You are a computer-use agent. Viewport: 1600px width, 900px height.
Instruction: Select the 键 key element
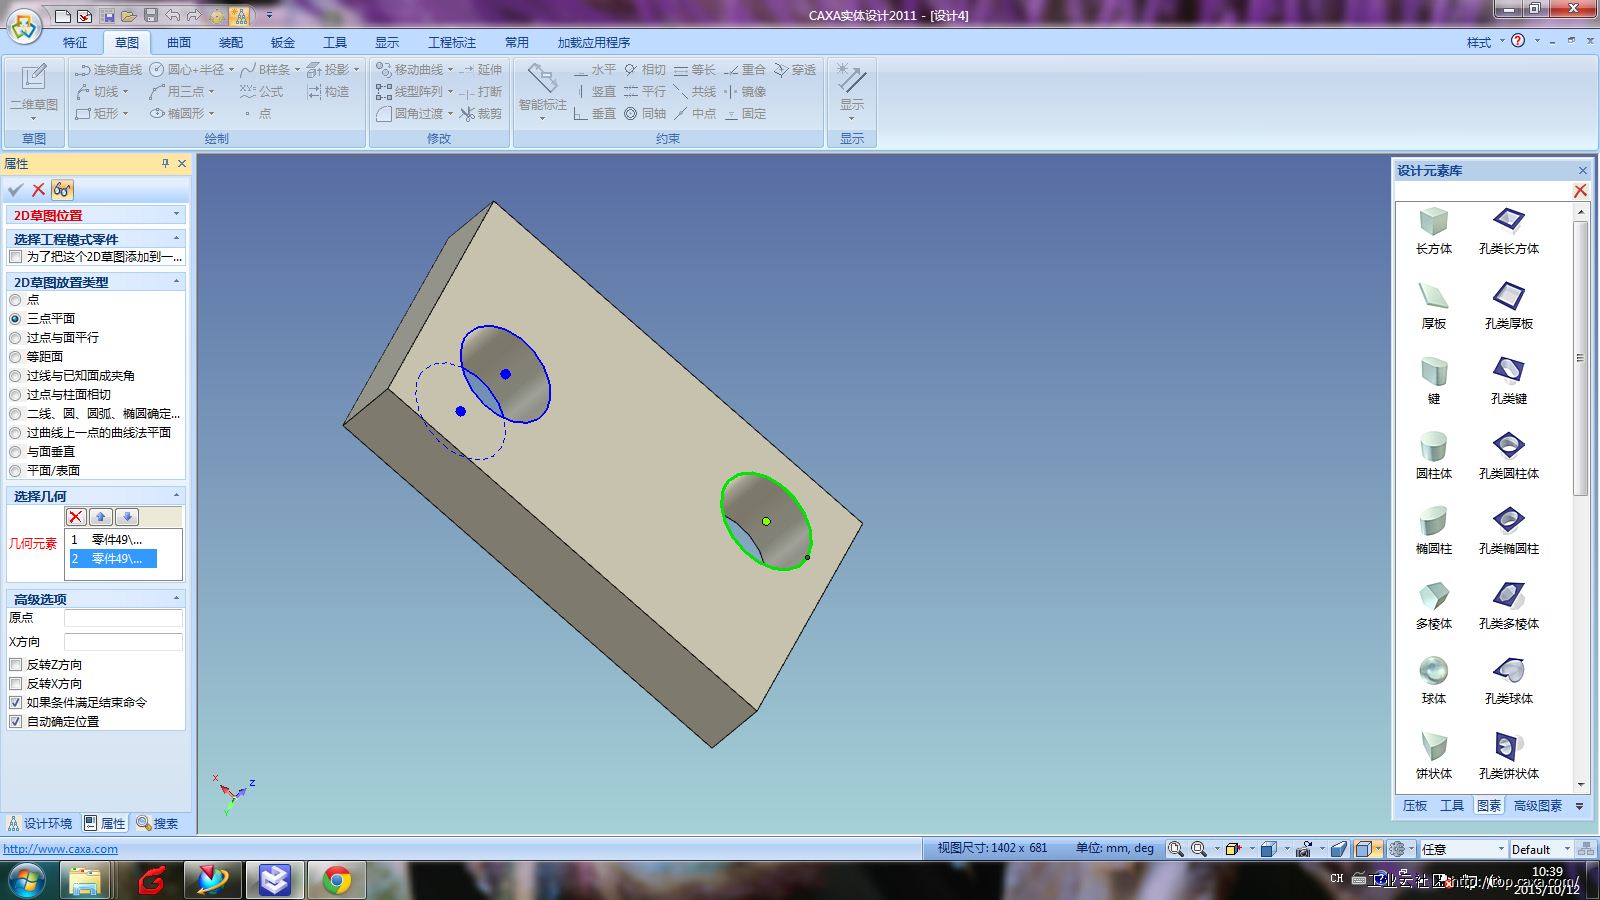pyautogui.click(x=1434, y=380)
